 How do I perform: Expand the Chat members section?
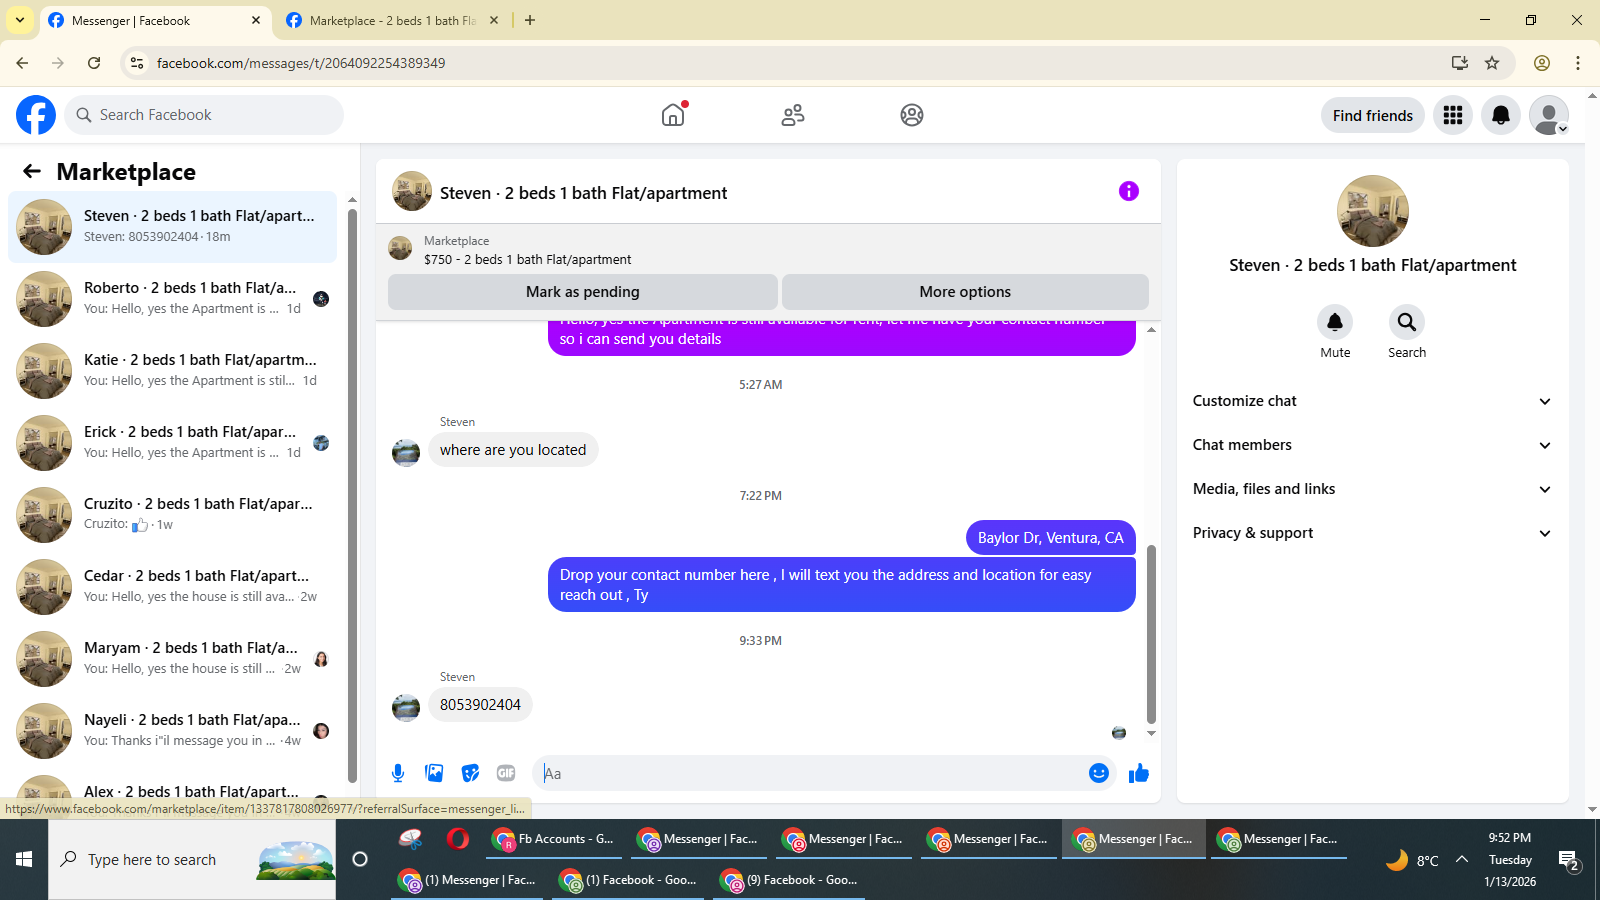(1372, 445)
